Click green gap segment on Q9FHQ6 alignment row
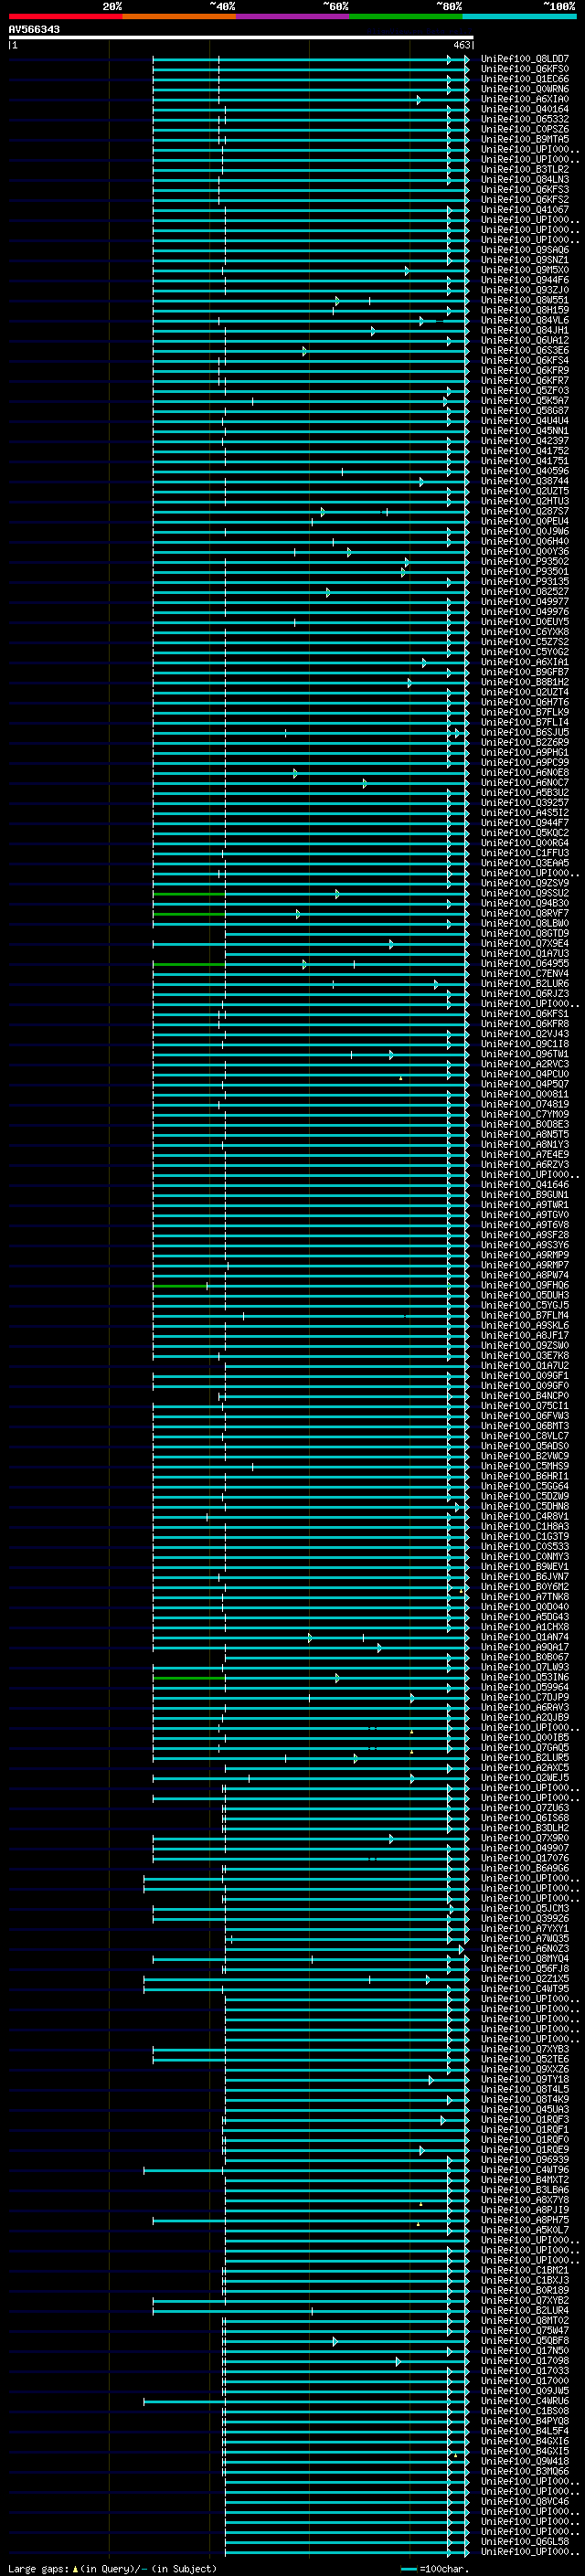585x2576 pixels. [180, 1285]
